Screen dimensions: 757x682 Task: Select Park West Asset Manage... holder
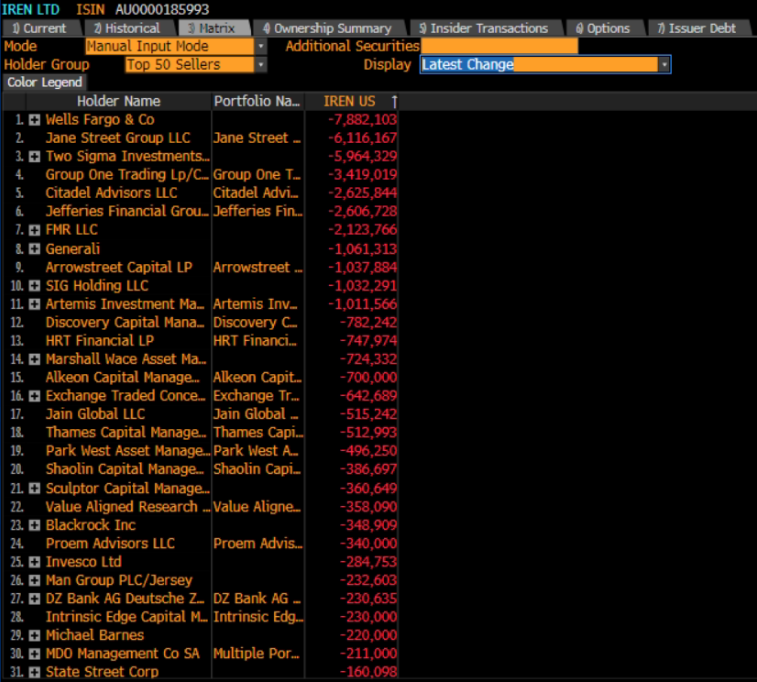(127, 451)
